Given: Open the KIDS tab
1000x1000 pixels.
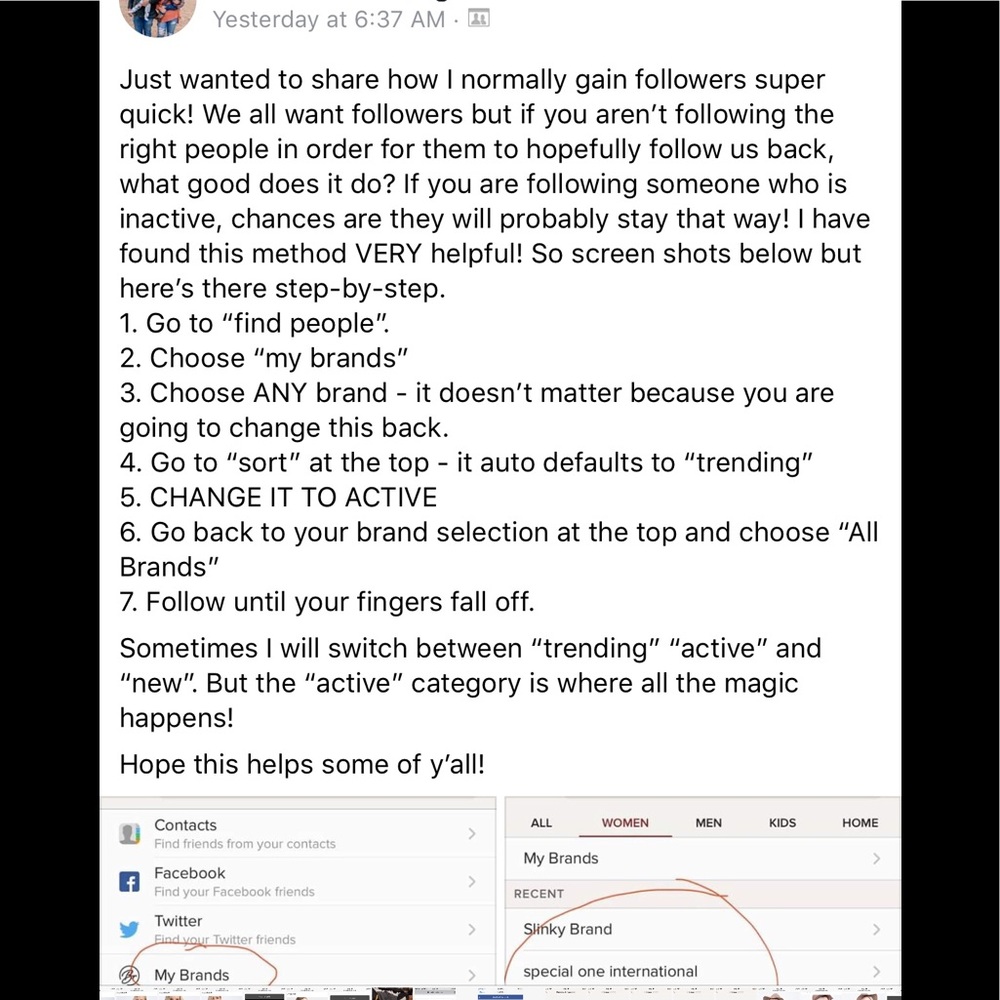Looking at the screenshot, I should click(x=782, y=823).
